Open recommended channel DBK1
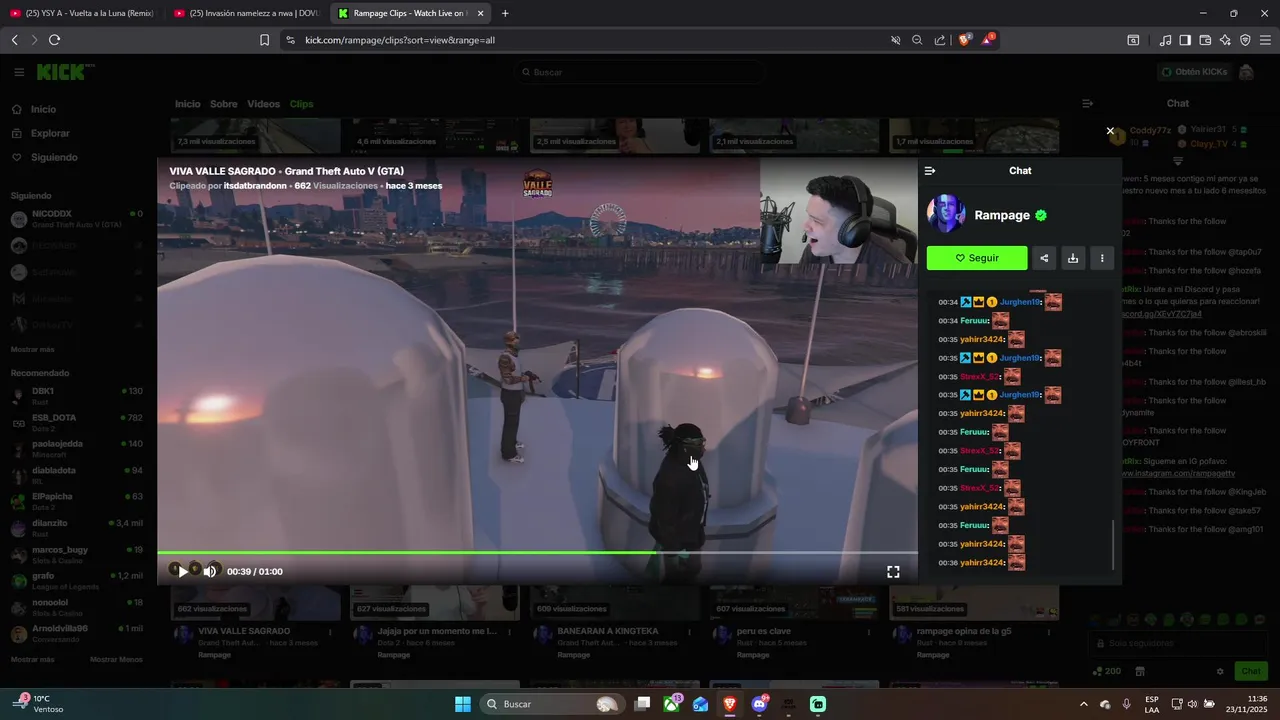Screen dimensions: 1280x720 76,396
